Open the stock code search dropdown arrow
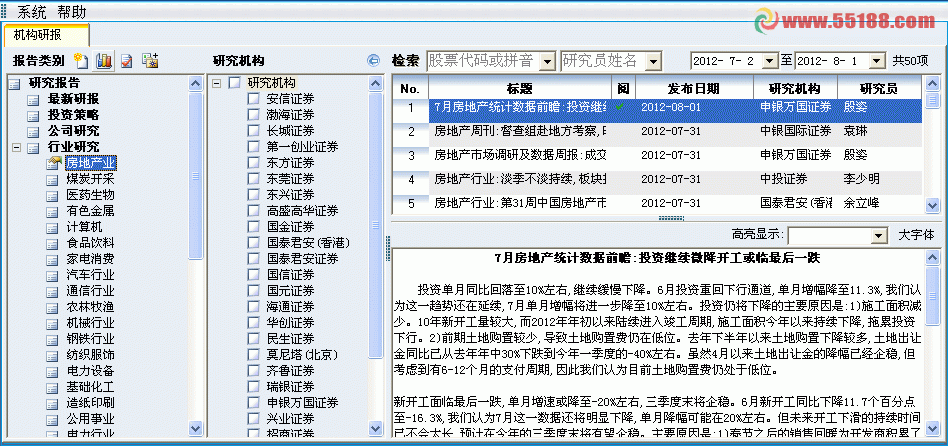This screenshot has width=948, height=446. coord(547,61)
